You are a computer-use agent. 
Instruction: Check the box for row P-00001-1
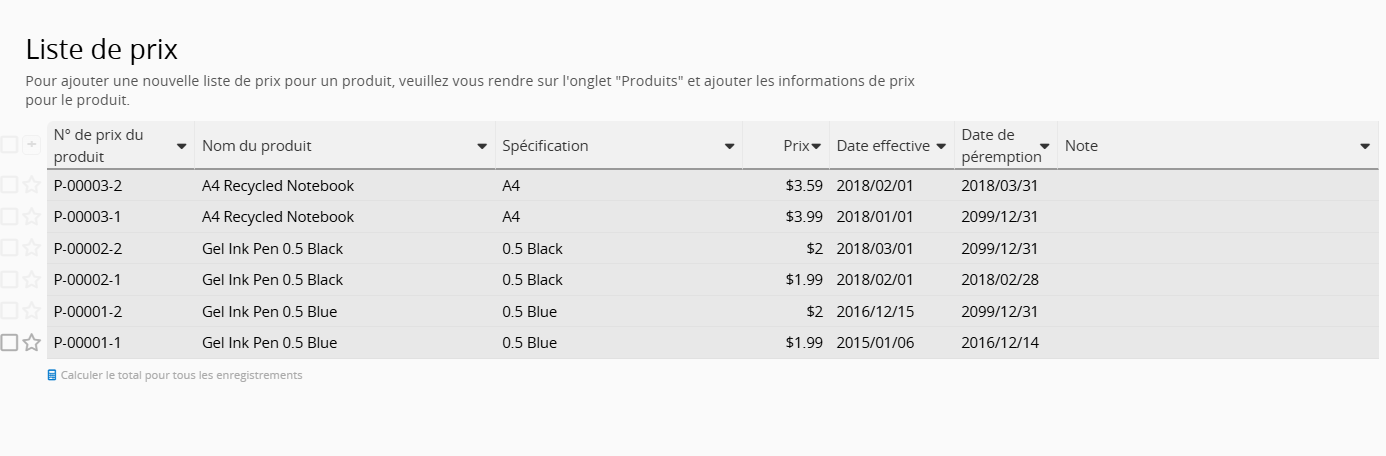[x=9, y=343]
